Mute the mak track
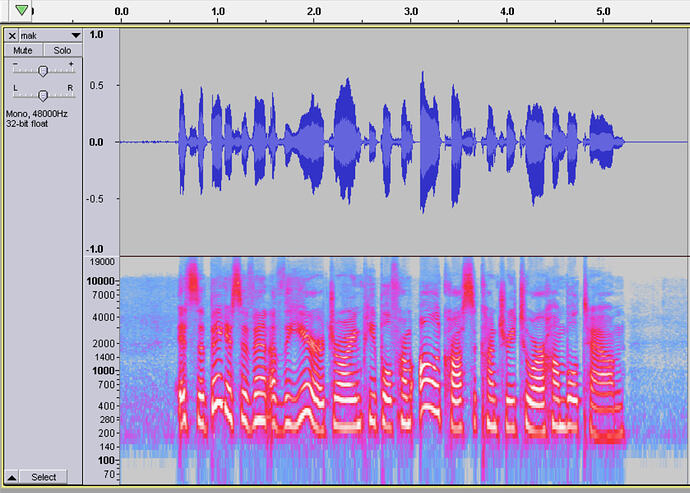The height and width of the screenshot is (493, 690). [23, 50]
